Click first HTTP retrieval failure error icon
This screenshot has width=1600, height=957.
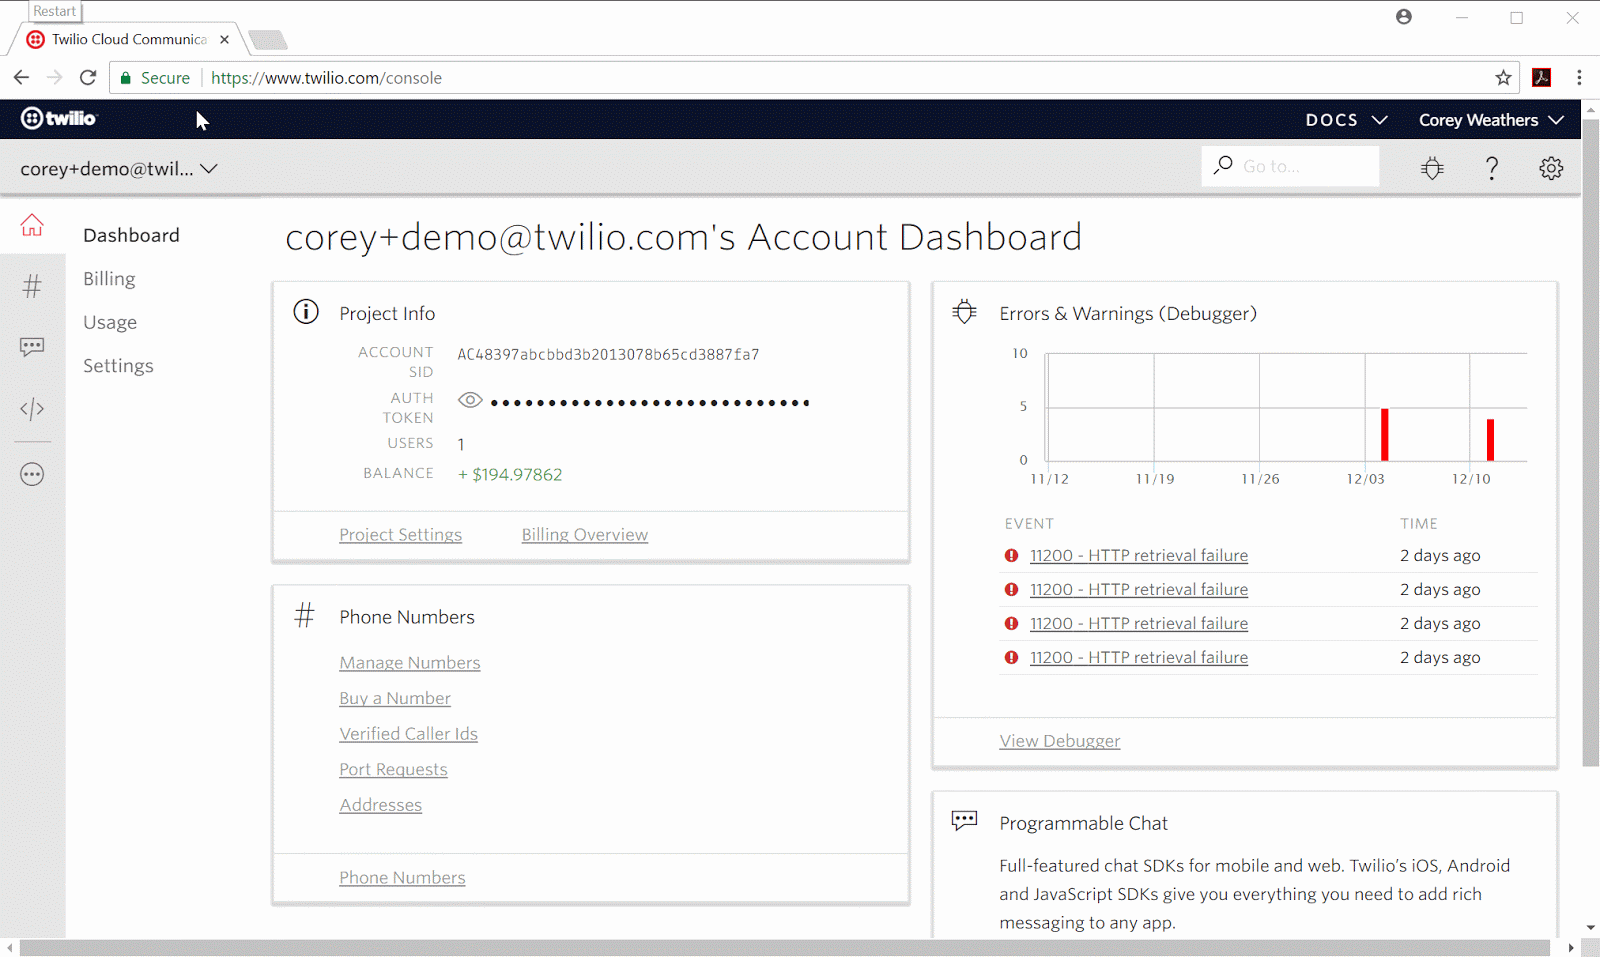(1011, 556)
